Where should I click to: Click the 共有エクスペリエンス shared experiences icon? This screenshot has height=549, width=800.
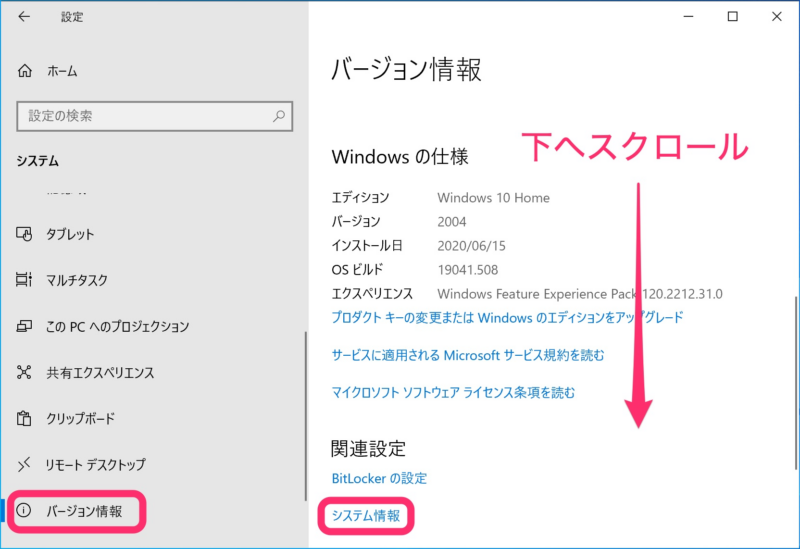(24, 372)
